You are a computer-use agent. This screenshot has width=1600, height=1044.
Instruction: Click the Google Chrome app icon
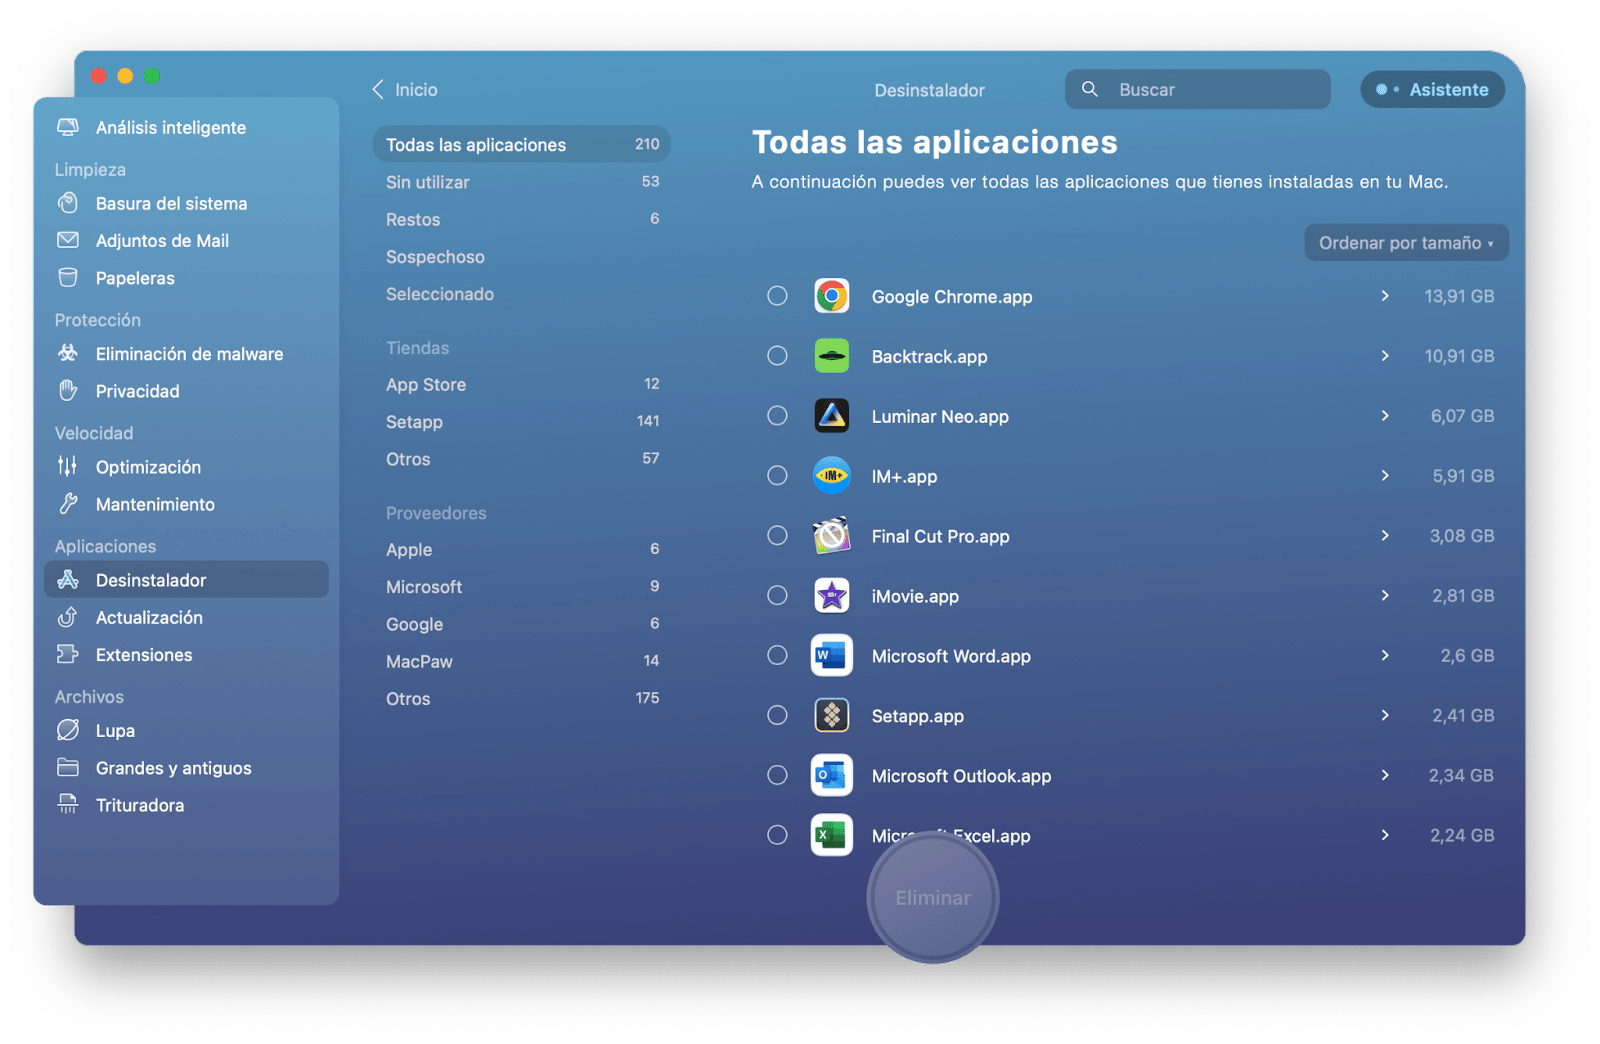(831, 296)
